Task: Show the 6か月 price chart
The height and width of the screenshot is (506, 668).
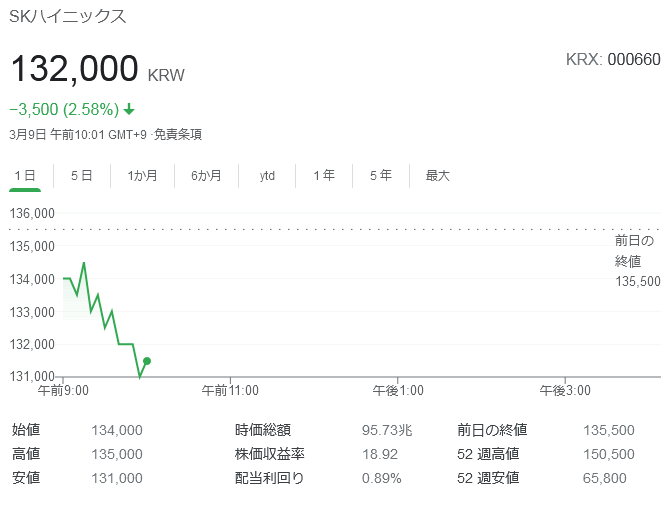Action: tap(206, 176)
